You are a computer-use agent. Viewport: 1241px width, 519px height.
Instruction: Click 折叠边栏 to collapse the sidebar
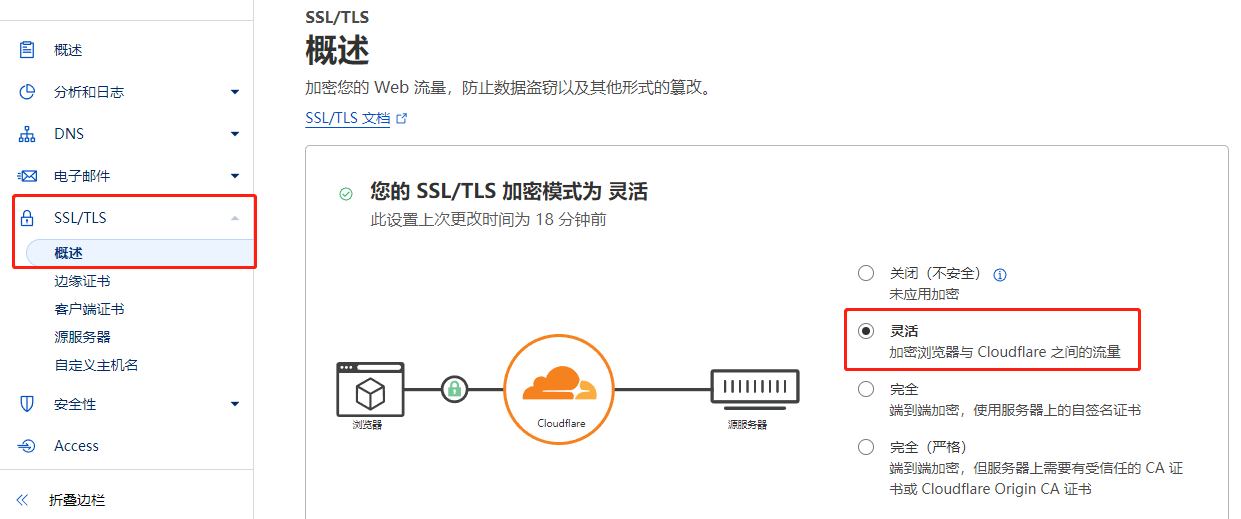pyautogui.click(x=76, y=500)
